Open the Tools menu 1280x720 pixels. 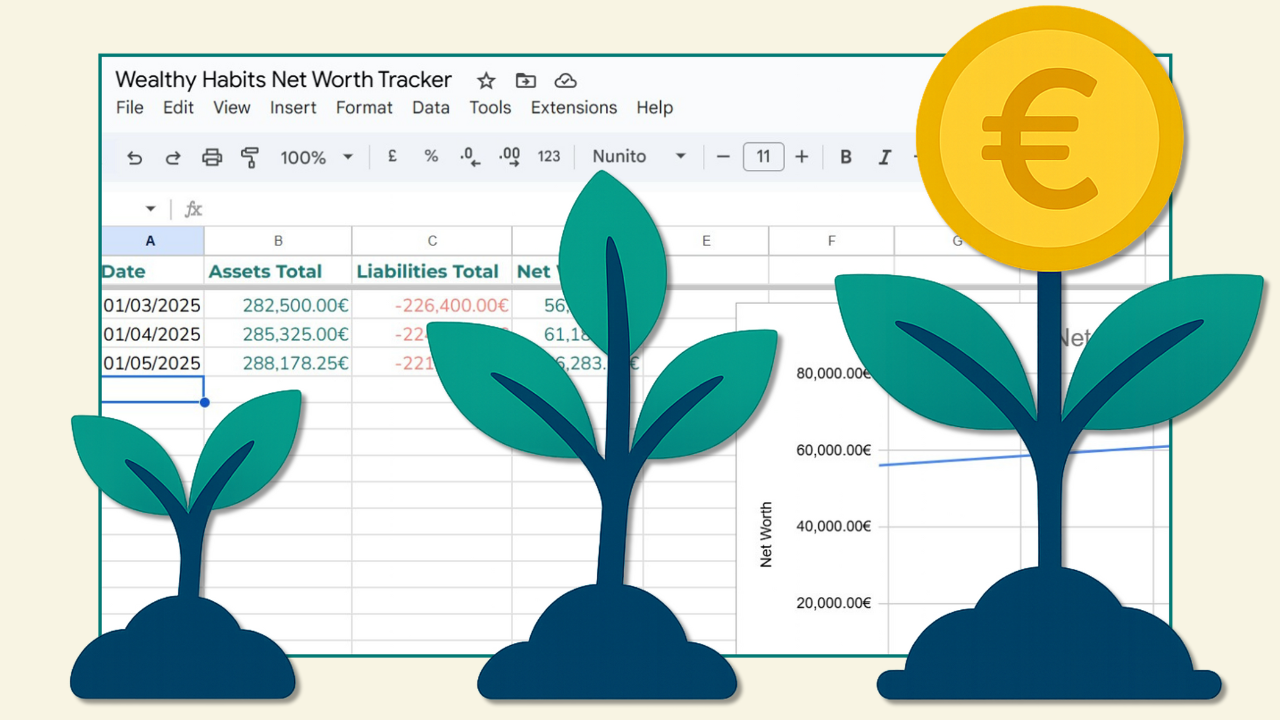tap(490, 107)
